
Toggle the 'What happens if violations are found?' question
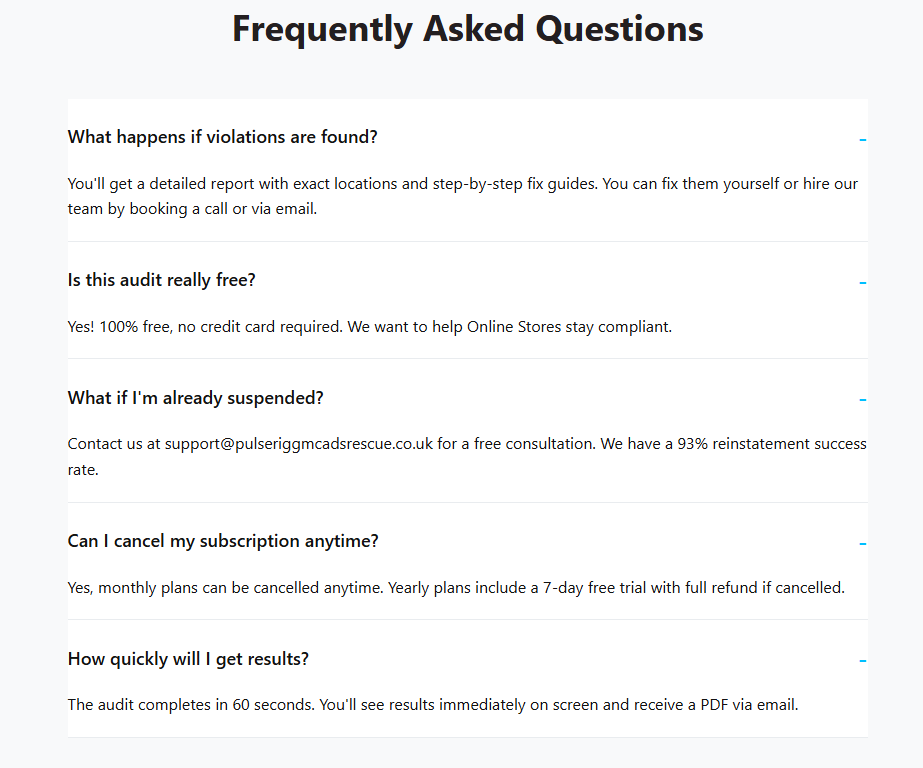coord(222,137)
